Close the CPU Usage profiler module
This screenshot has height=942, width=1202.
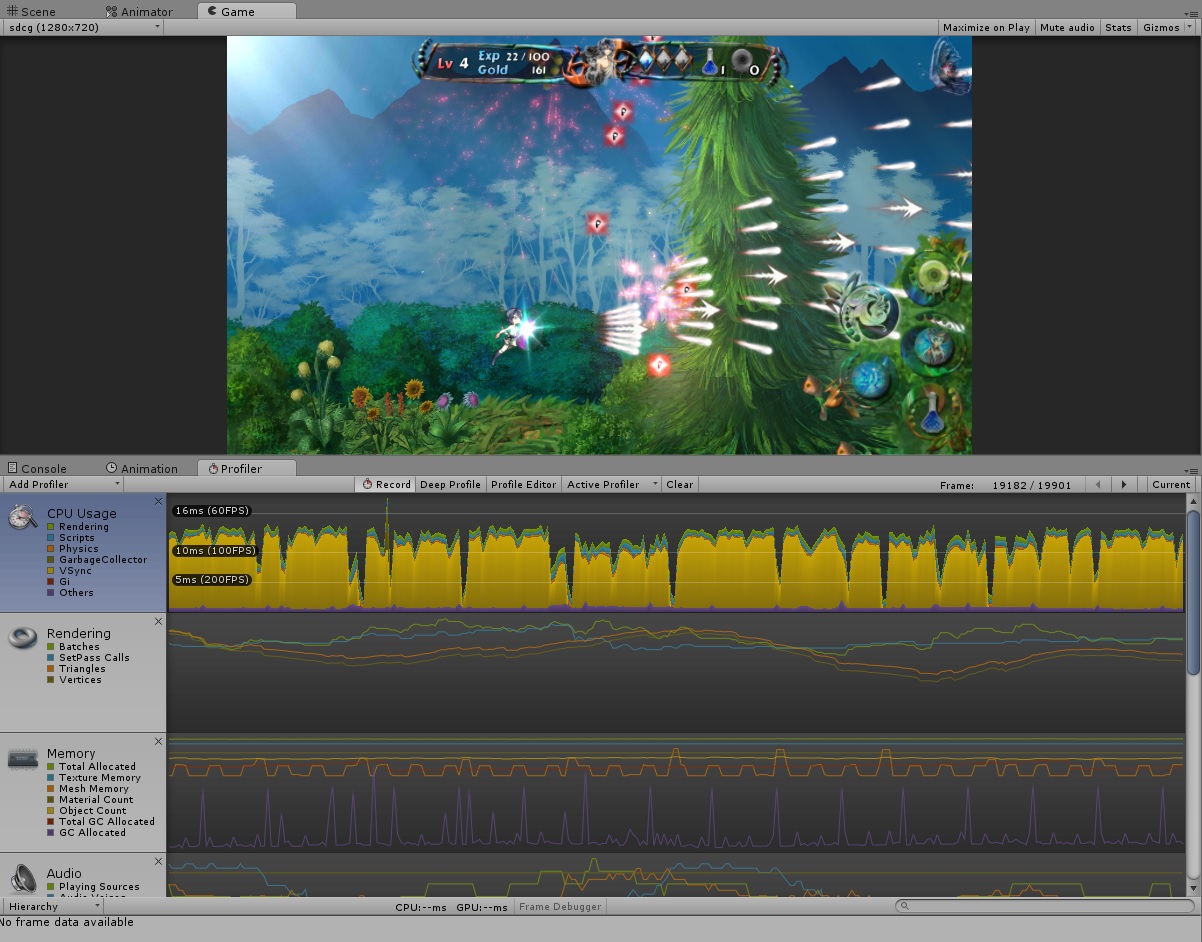pos(158,501)
